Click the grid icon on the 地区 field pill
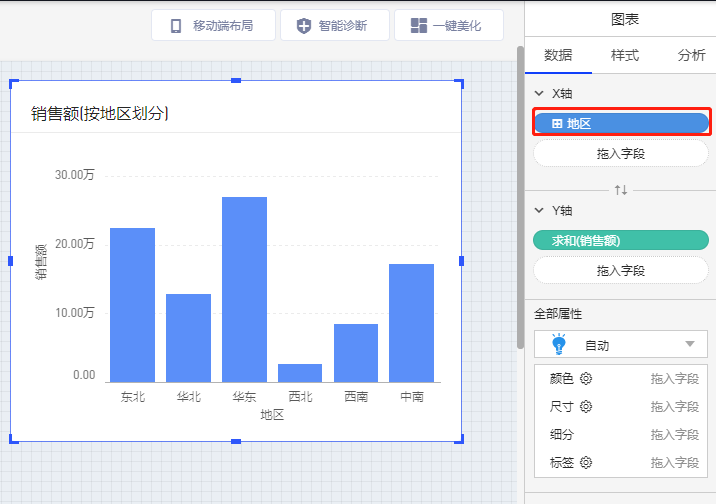Viewport: 716px width, 504px height. click(557, 124)
